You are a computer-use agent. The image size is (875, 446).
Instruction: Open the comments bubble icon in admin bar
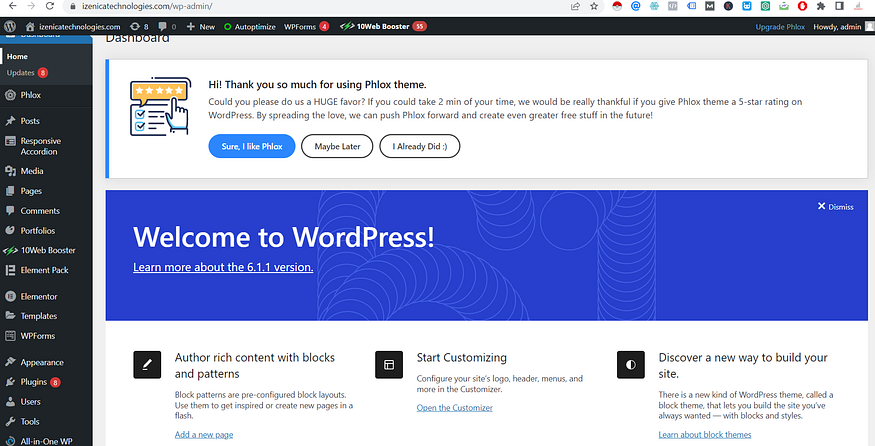(163, 26)
